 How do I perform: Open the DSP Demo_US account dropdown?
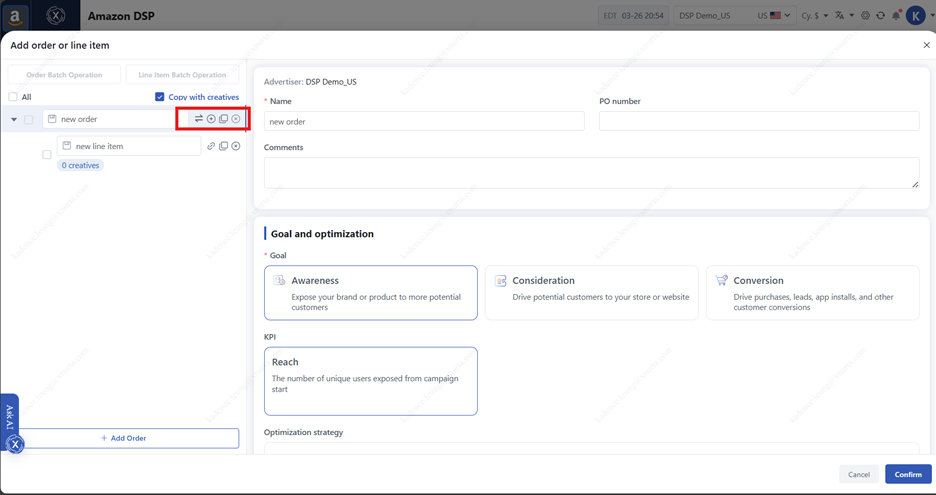coord(734,16)
